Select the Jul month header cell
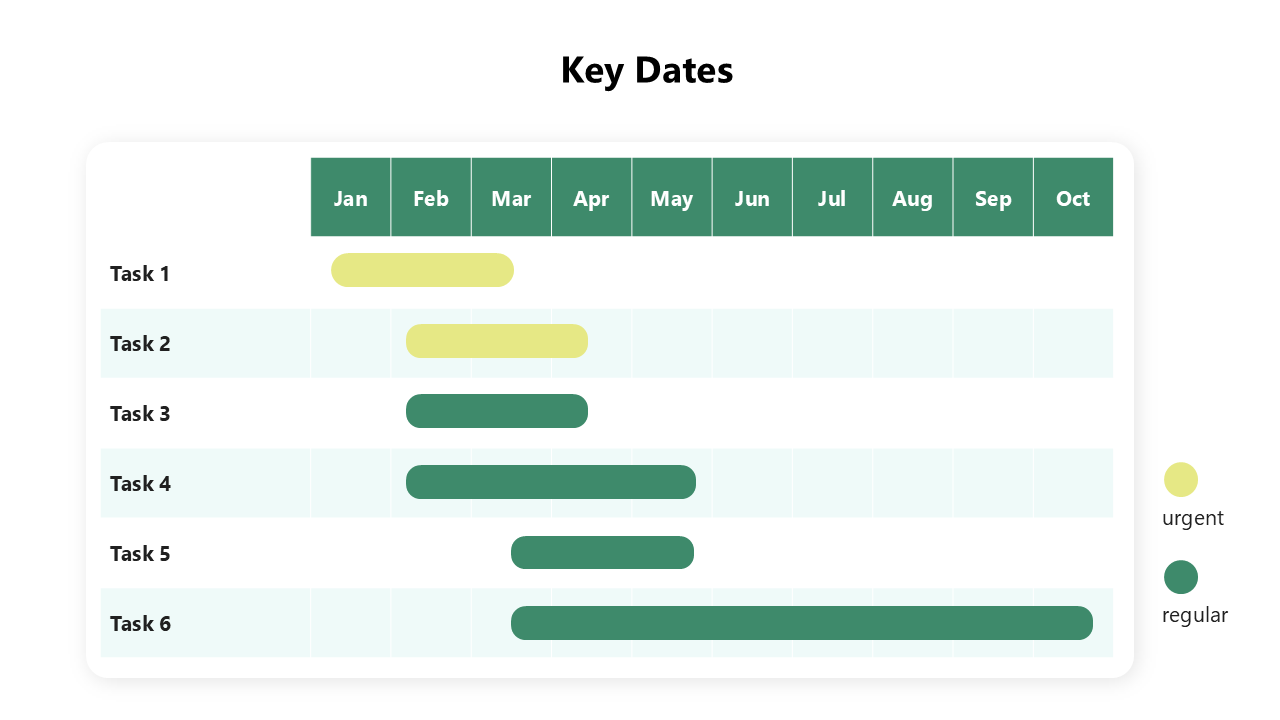This screenshot has width=1280, height=720. [832, 198]
